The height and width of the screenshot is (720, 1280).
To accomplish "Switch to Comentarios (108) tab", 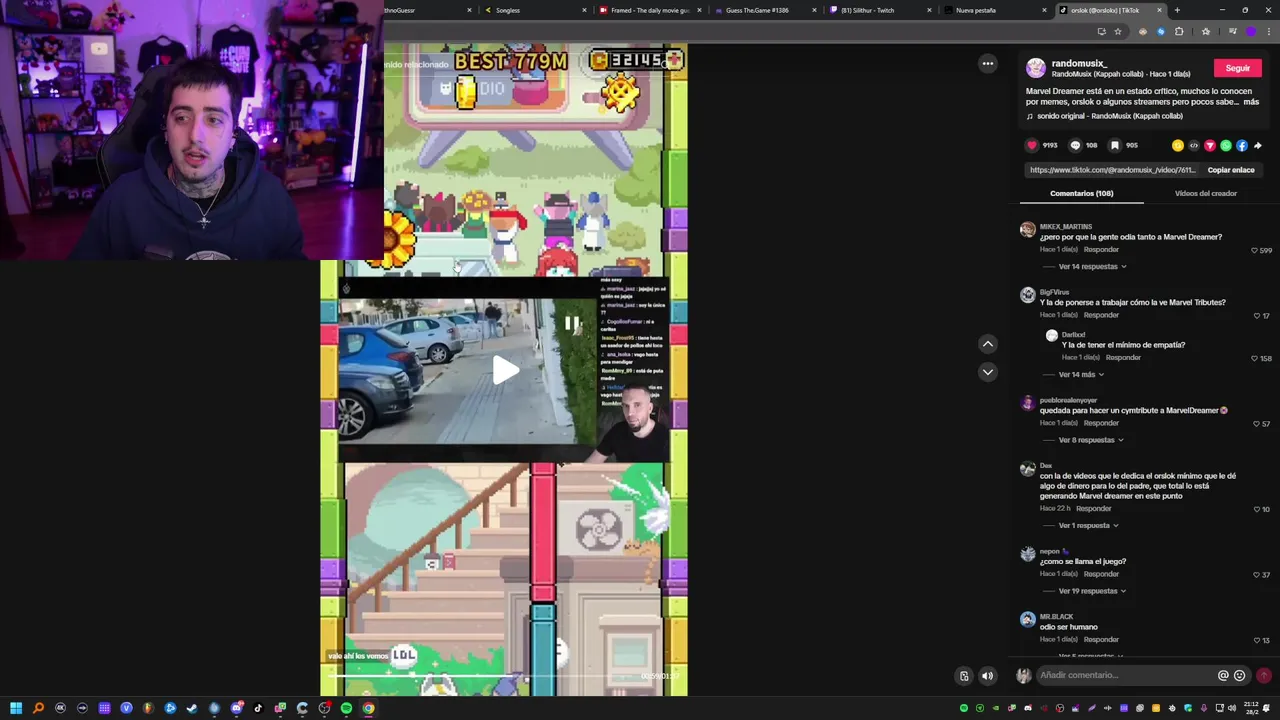I will 1081,193.
